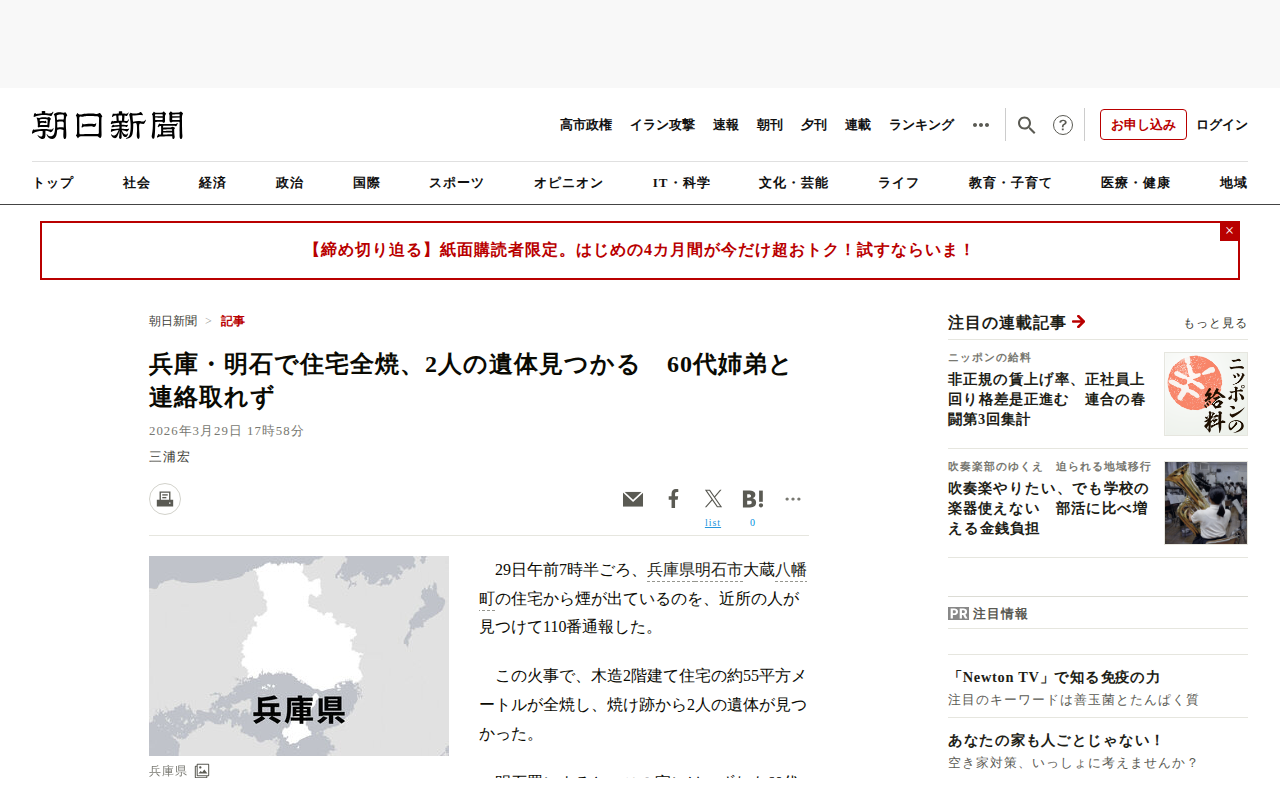Click the help question mark icon
The width and height of the screenshot is (1280, 800).
1062,125
